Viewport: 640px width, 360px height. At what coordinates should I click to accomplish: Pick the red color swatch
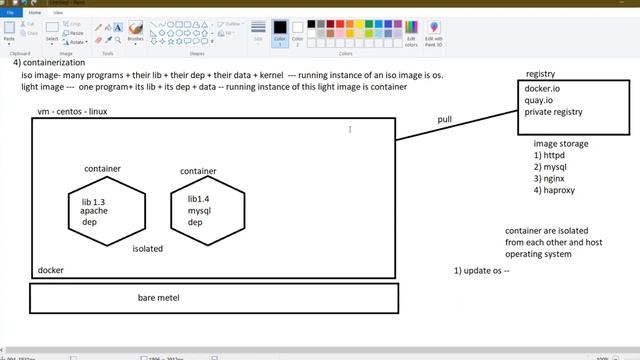click(x=340, y=24)
